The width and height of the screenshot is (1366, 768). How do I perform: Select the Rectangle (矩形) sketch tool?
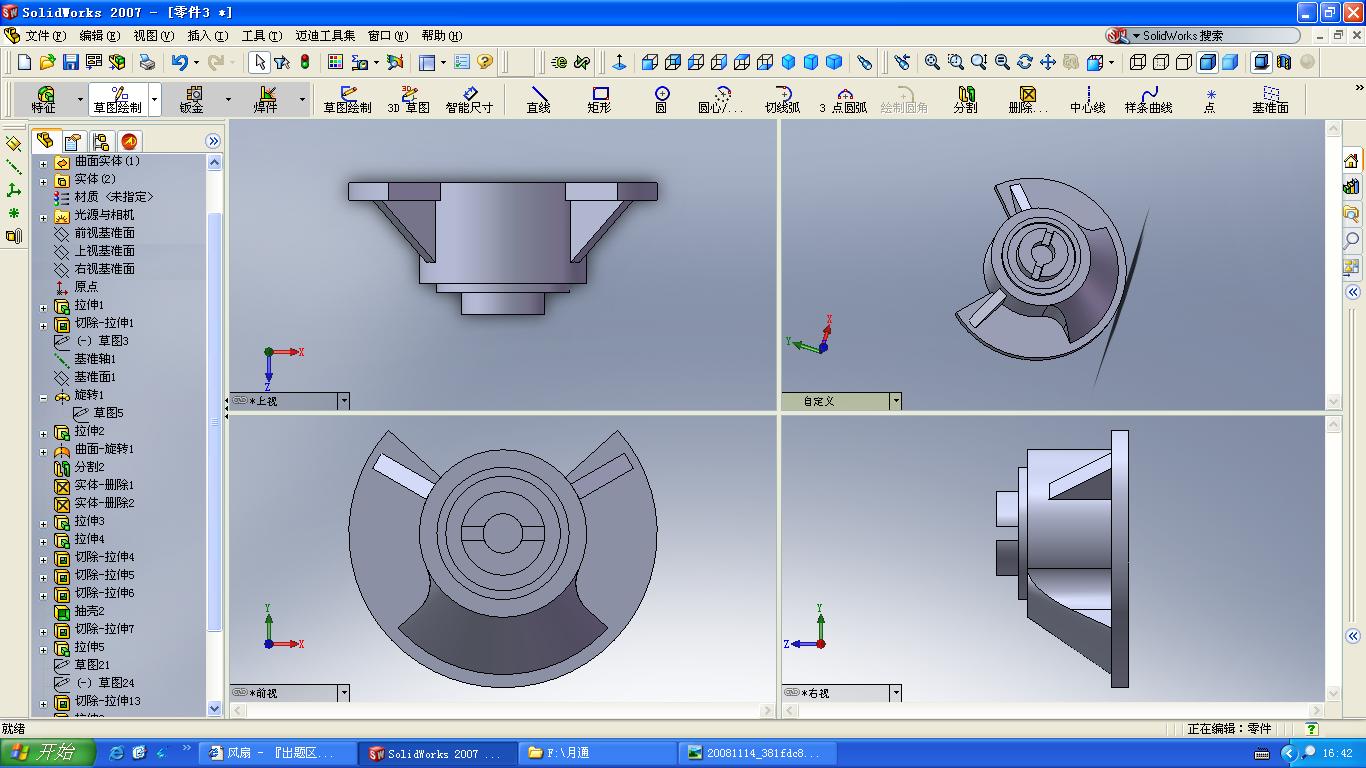(599, 99)
